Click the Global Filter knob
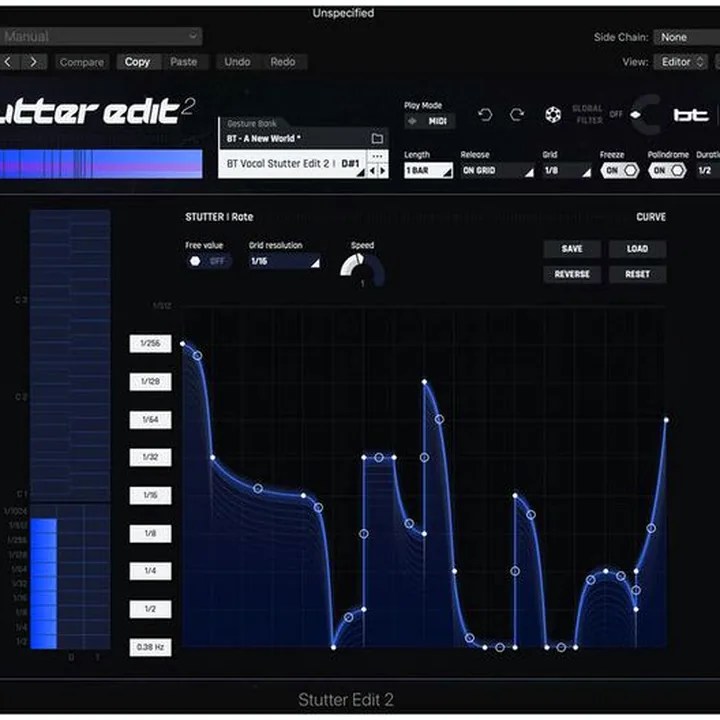 point(648,115)
